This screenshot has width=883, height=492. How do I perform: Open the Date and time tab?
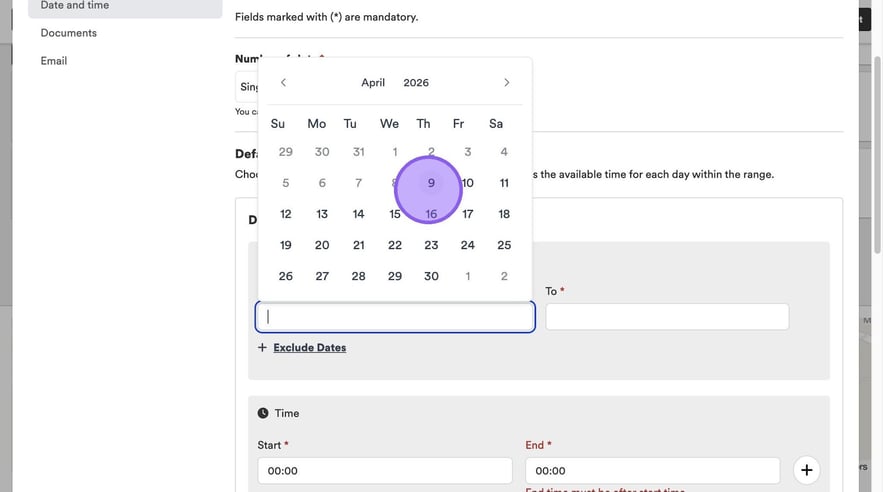click(75, 6)
